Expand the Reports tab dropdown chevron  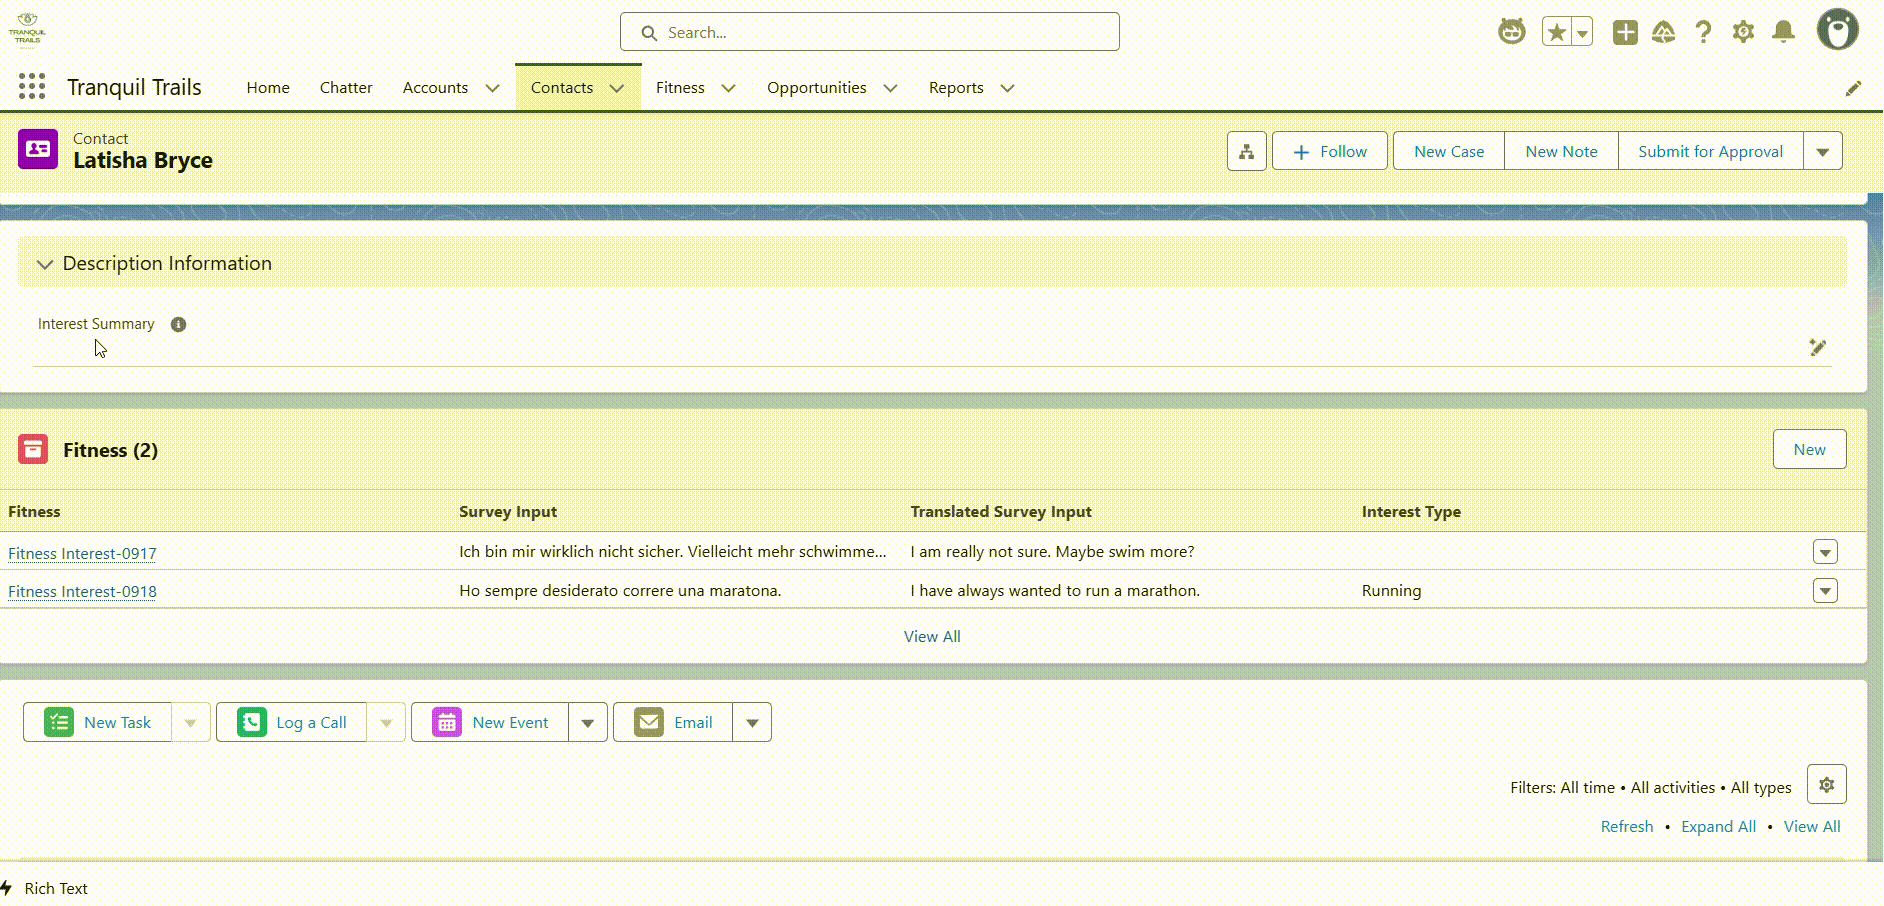coord(1007,88)
